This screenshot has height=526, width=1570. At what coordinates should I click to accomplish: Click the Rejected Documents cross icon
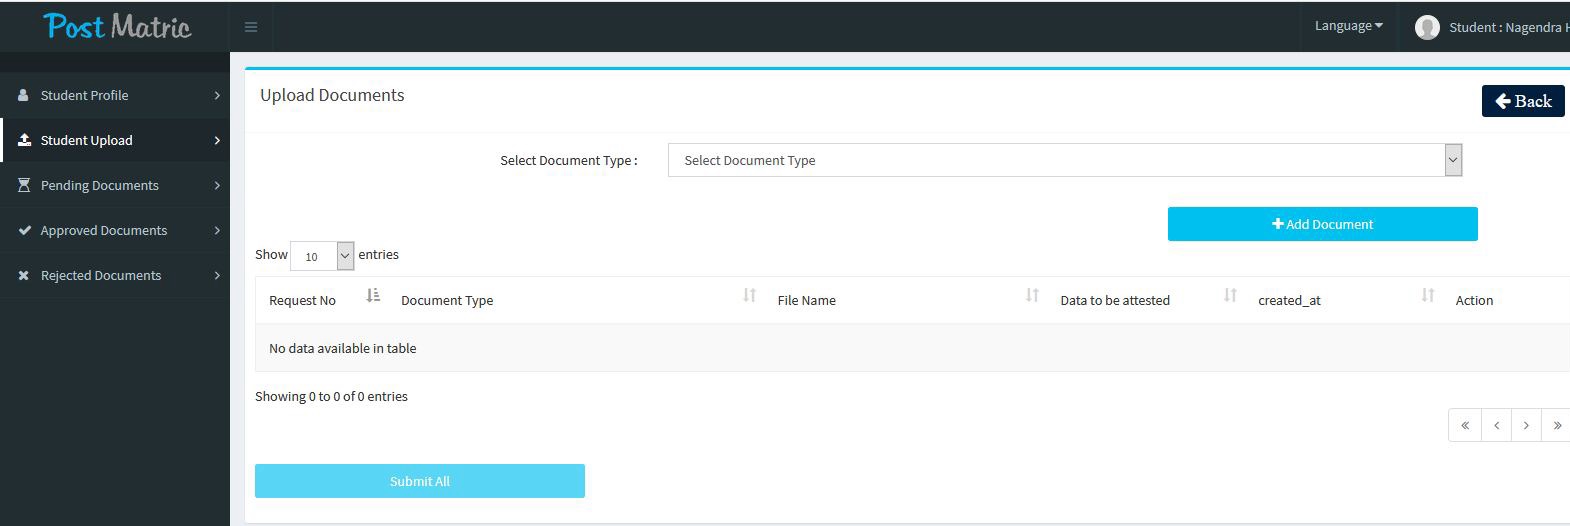point(23,275)
